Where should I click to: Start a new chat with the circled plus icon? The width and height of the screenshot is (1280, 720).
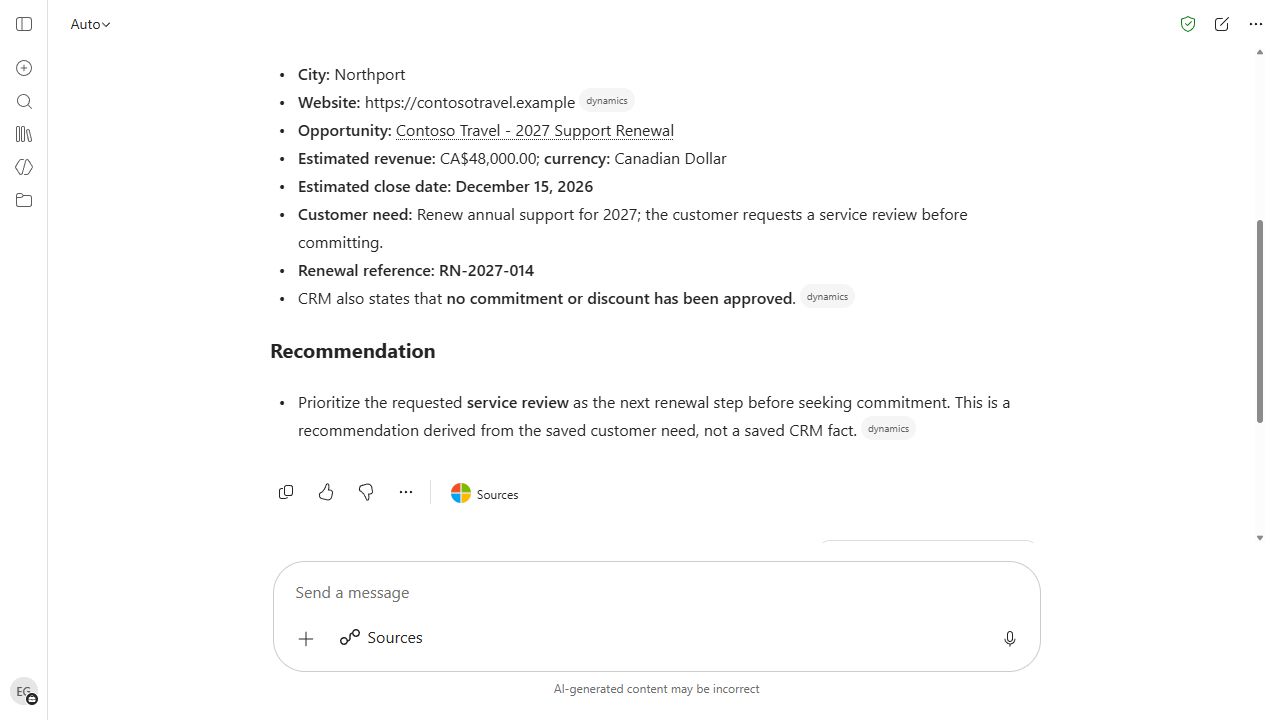(24, 68)
